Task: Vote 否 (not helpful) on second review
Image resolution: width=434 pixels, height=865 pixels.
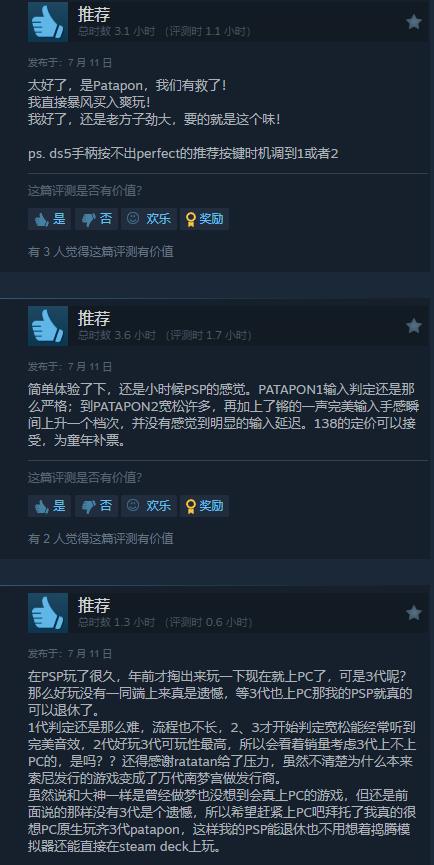Action: click(x=97, y=506)
